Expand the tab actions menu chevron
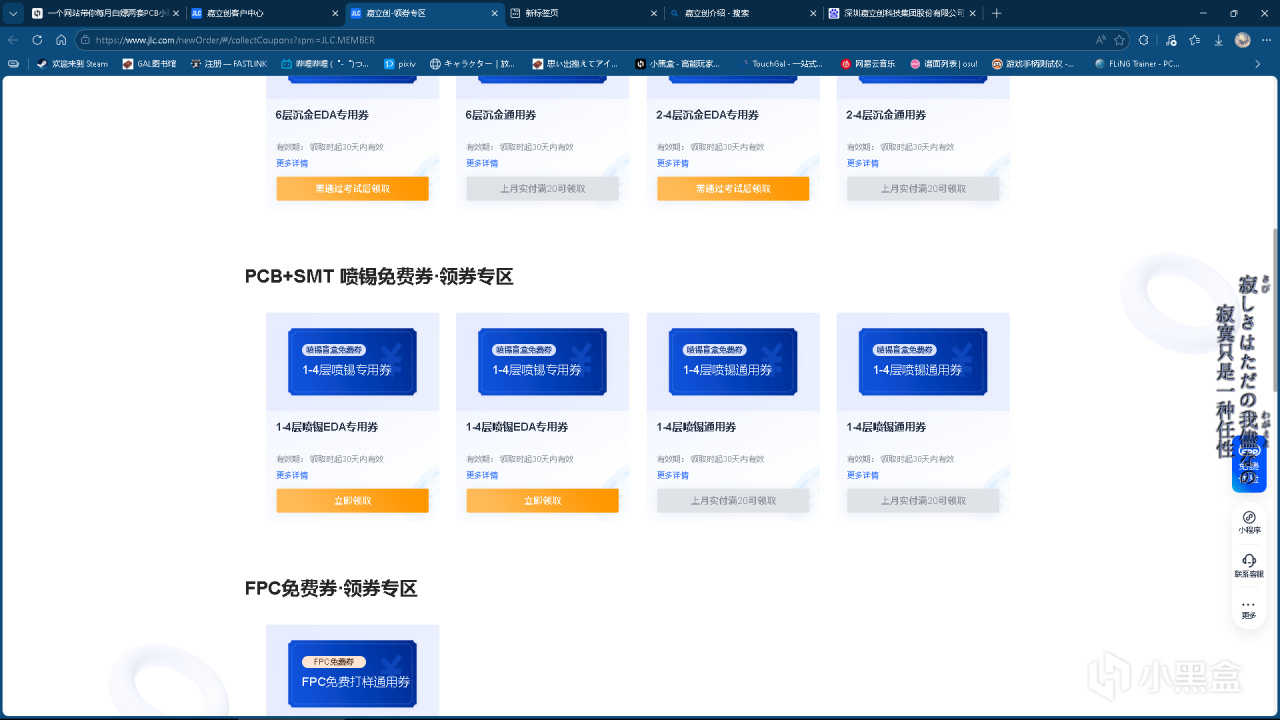 (x=13, y=13)
